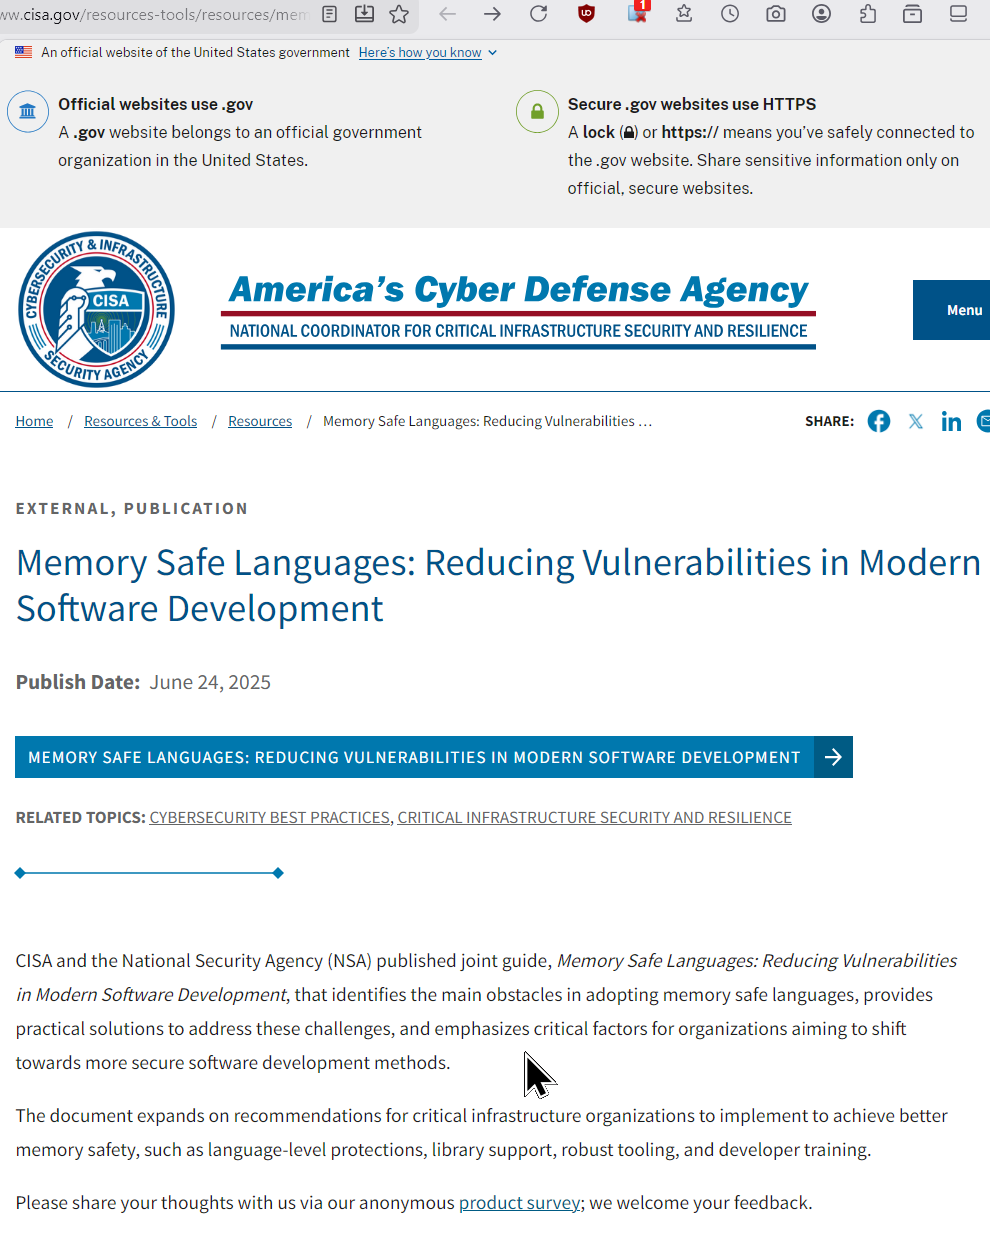The image size is (990, 1234).
Task: Click the CISA agency seal logo
Action: point(97,309)
